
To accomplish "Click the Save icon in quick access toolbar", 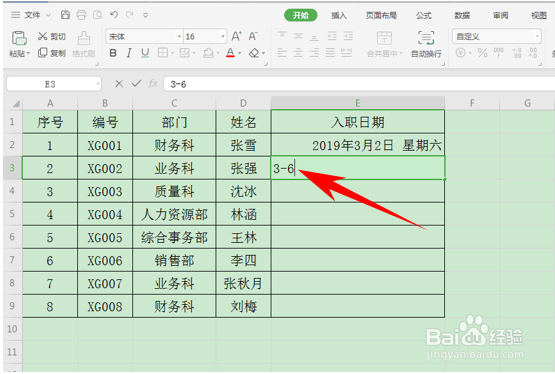I will click(x=65, y=15).
